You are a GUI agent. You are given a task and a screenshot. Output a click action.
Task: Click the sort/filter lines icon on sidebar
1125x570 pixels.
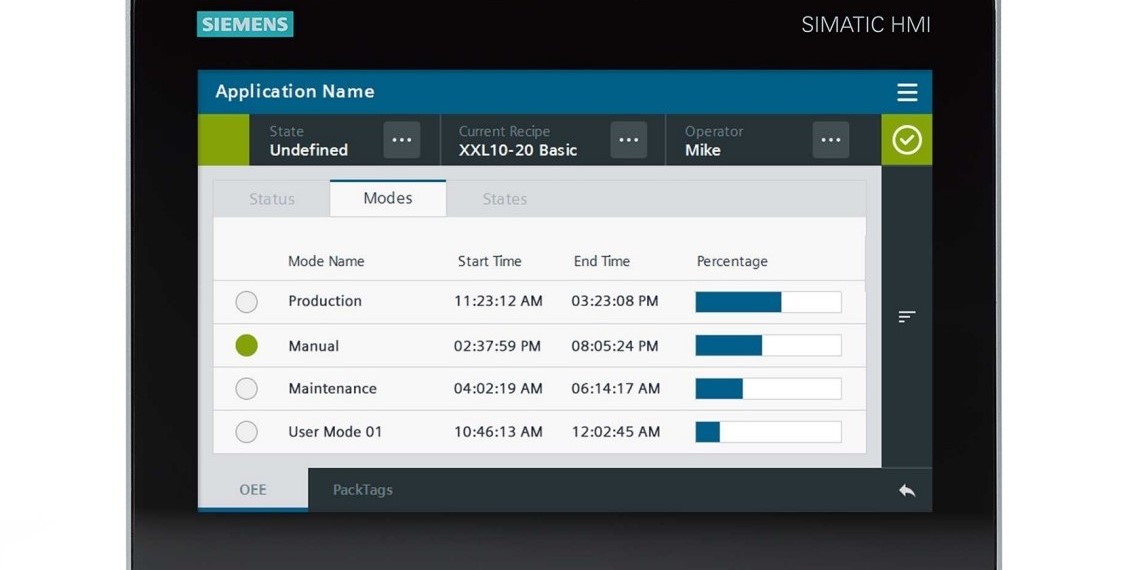click(906, 317)
